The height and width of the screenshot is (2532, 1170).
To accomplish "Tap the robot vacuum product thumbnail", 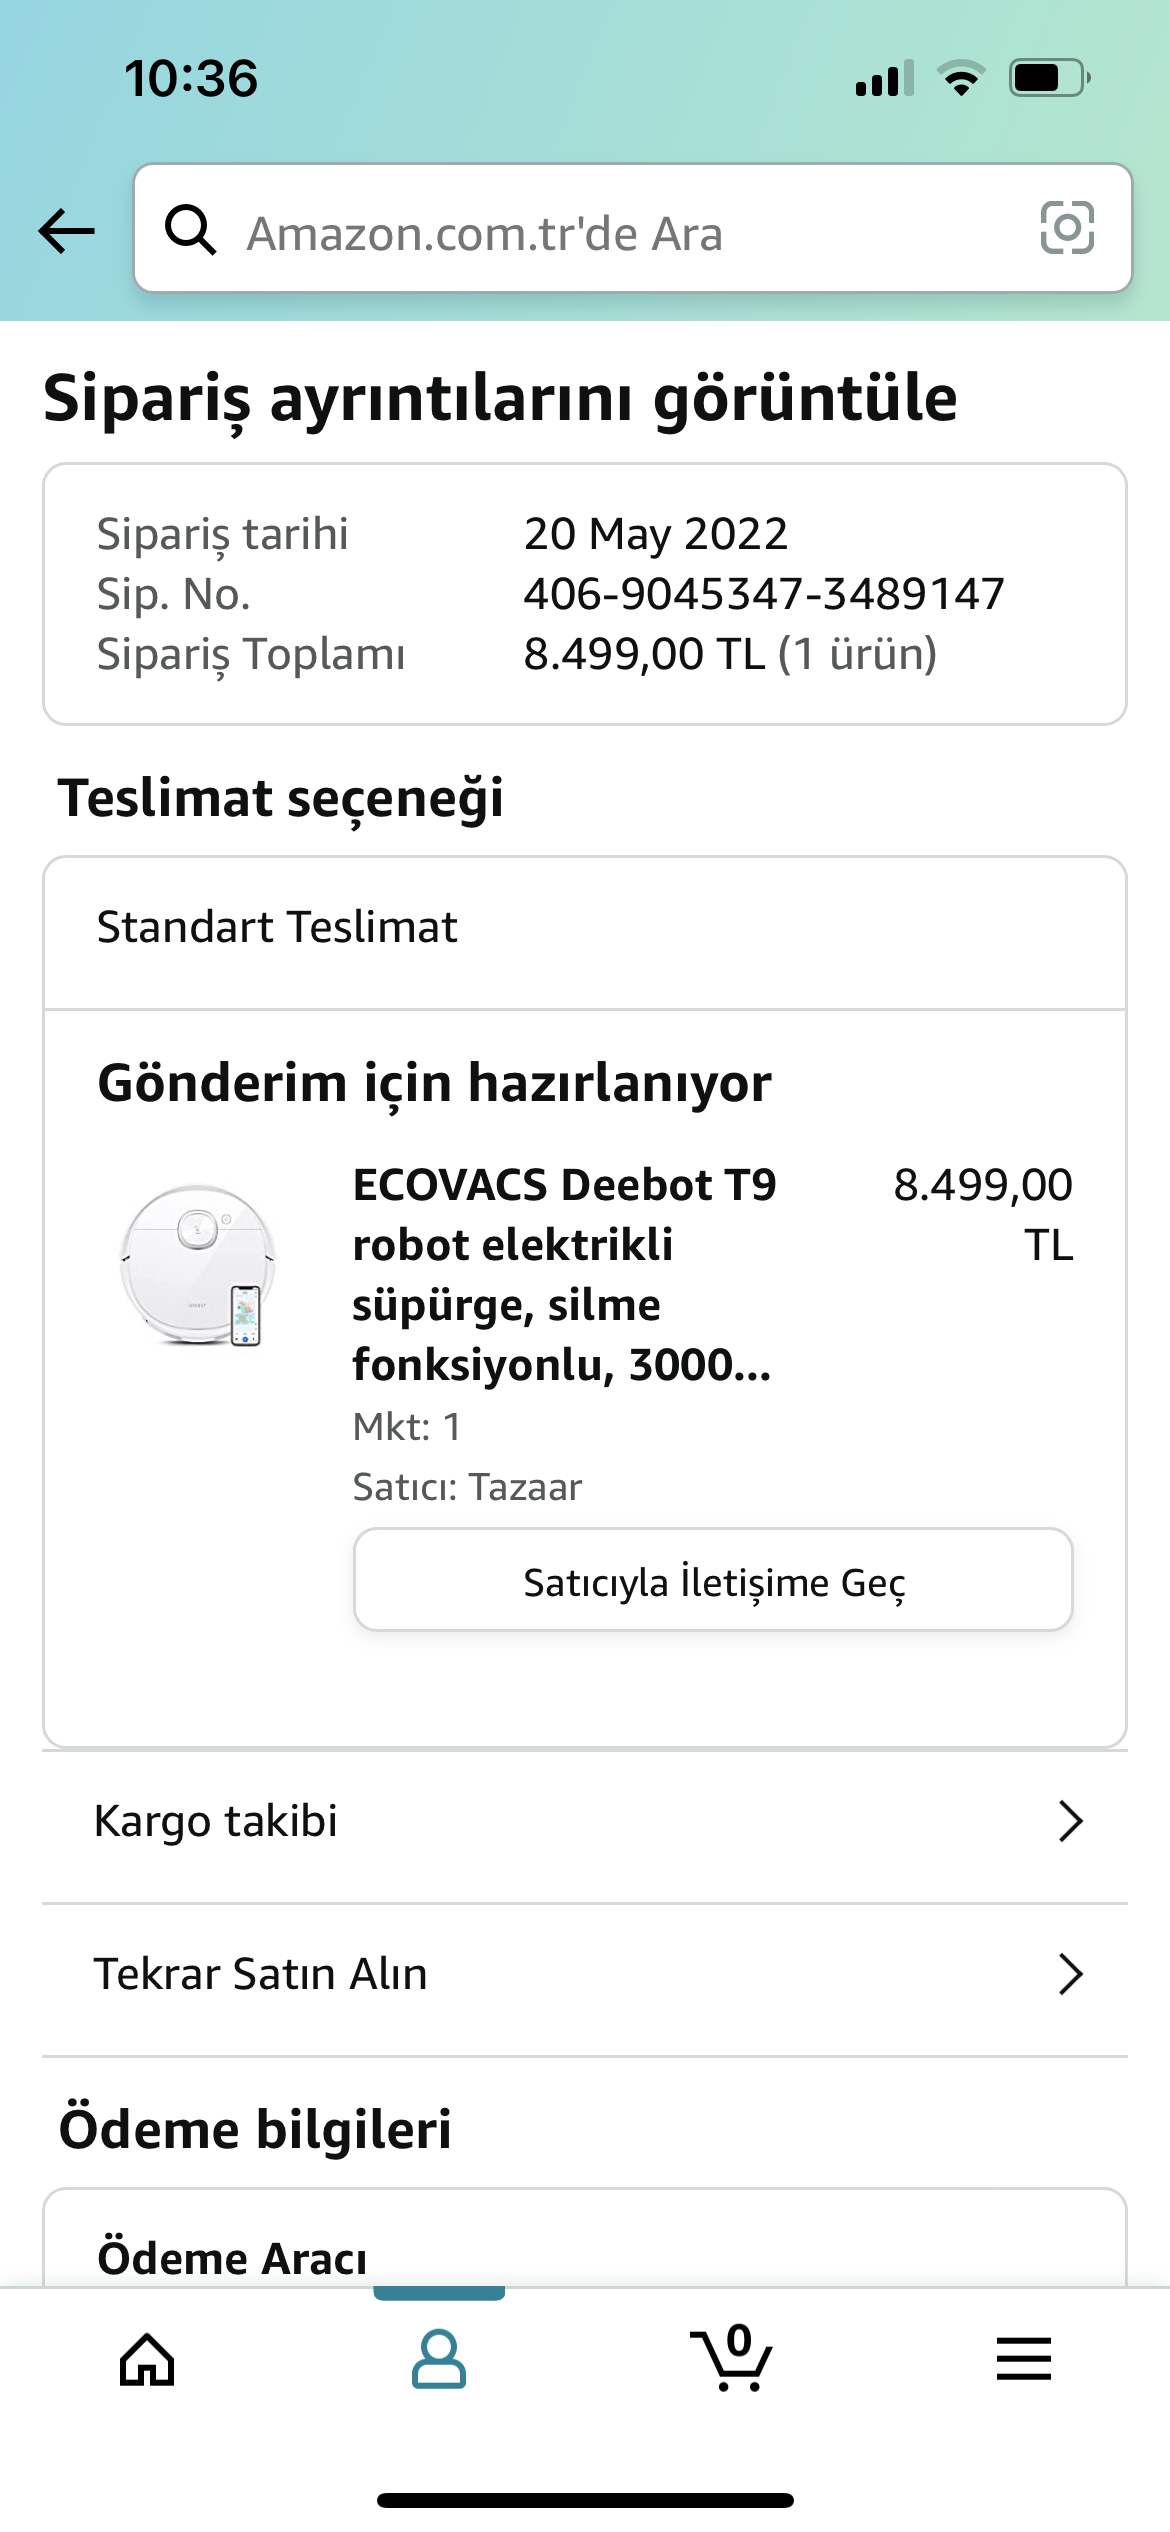I will point(198,1265).
